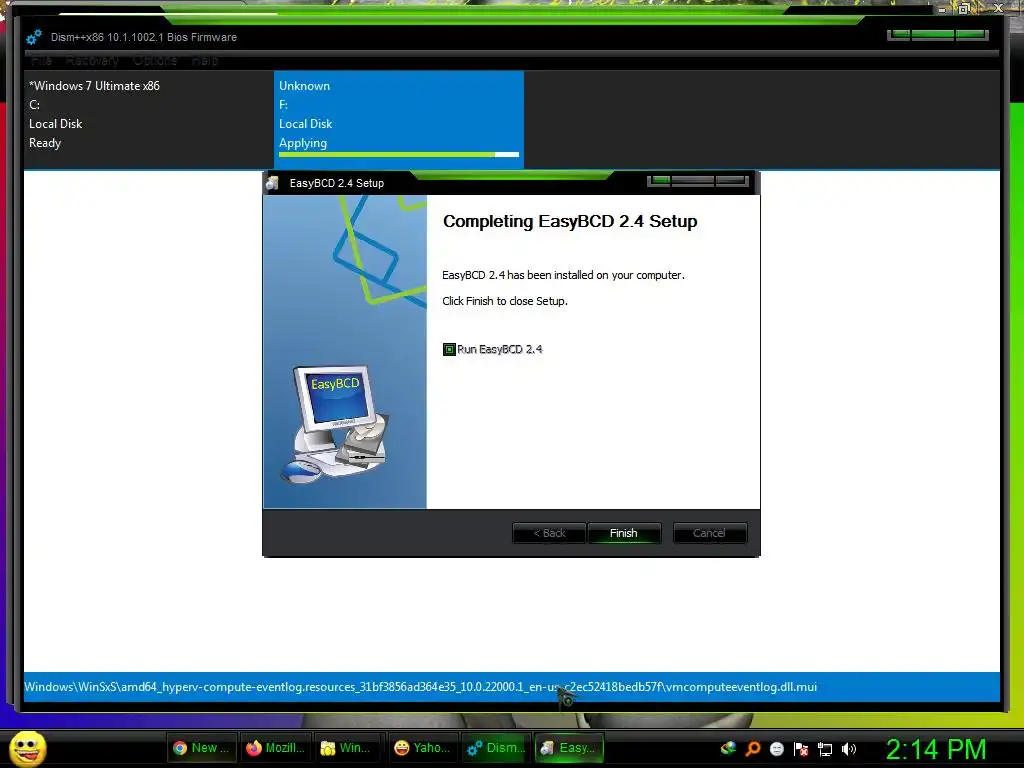Open the Start menu smiley button
This screenshot has height=768, width=1024.
(28, 748)
